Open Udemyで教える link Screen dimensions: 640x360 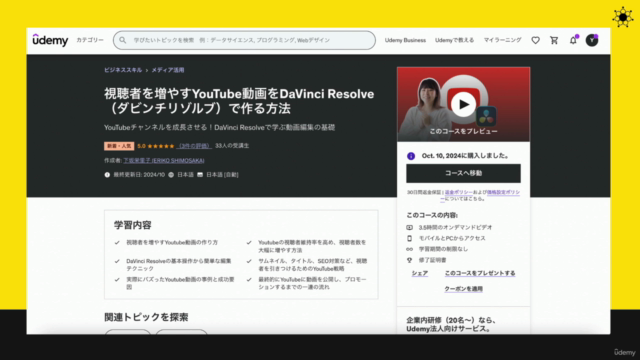(x=454, y=40)
